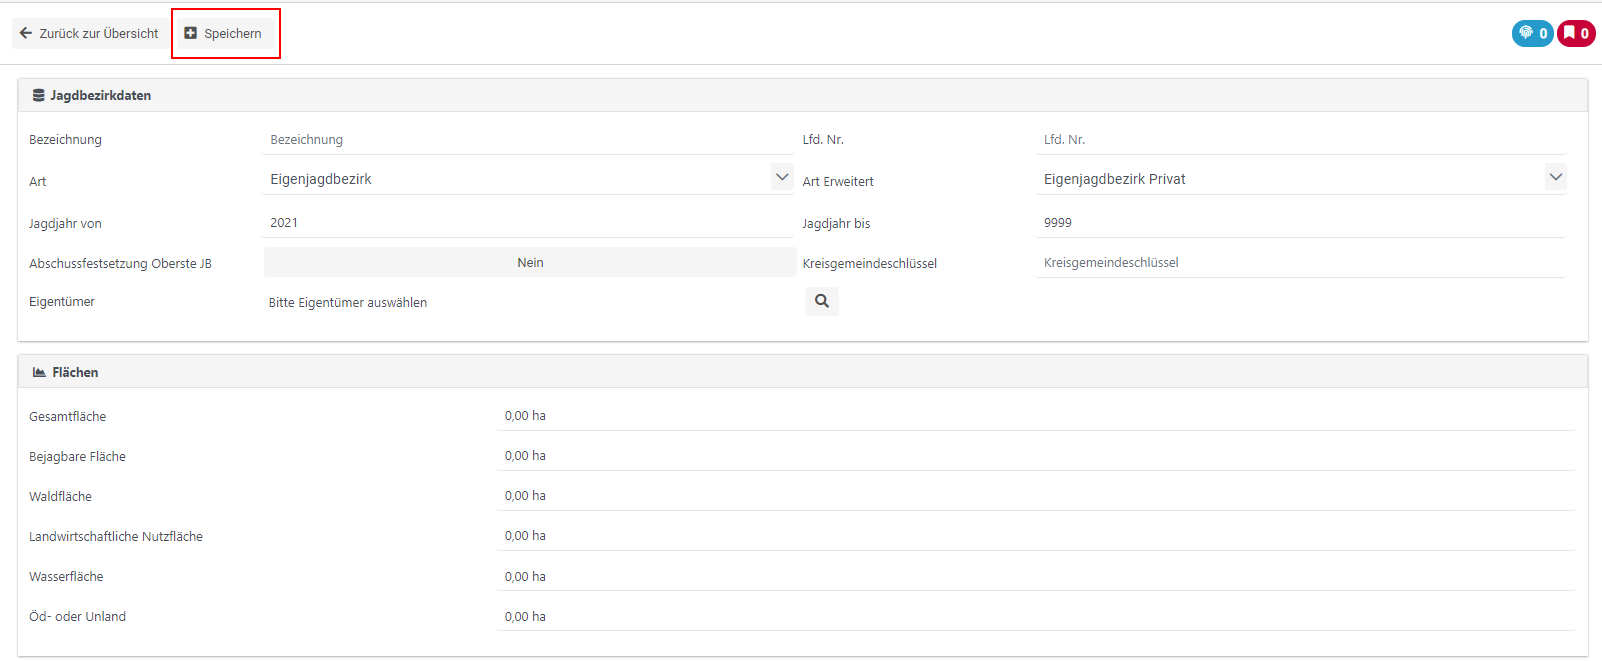Go back via Zurück zur Übersicht
Image resolution: width=1602 pixels, height=661 pixels.
[90, 33]
